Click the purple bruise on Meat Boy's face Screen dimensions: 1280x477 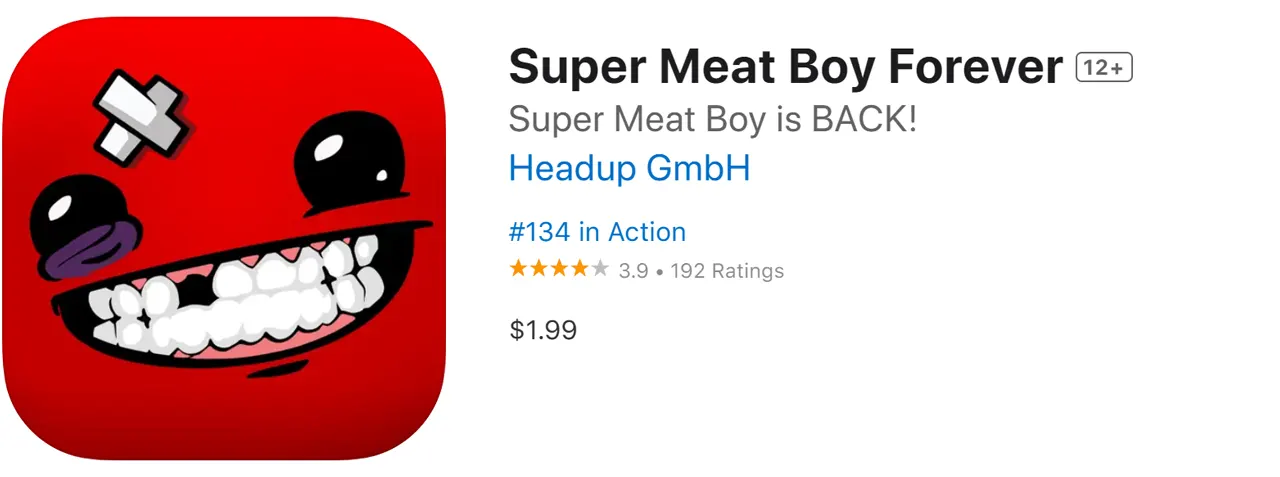click(83, 248)
